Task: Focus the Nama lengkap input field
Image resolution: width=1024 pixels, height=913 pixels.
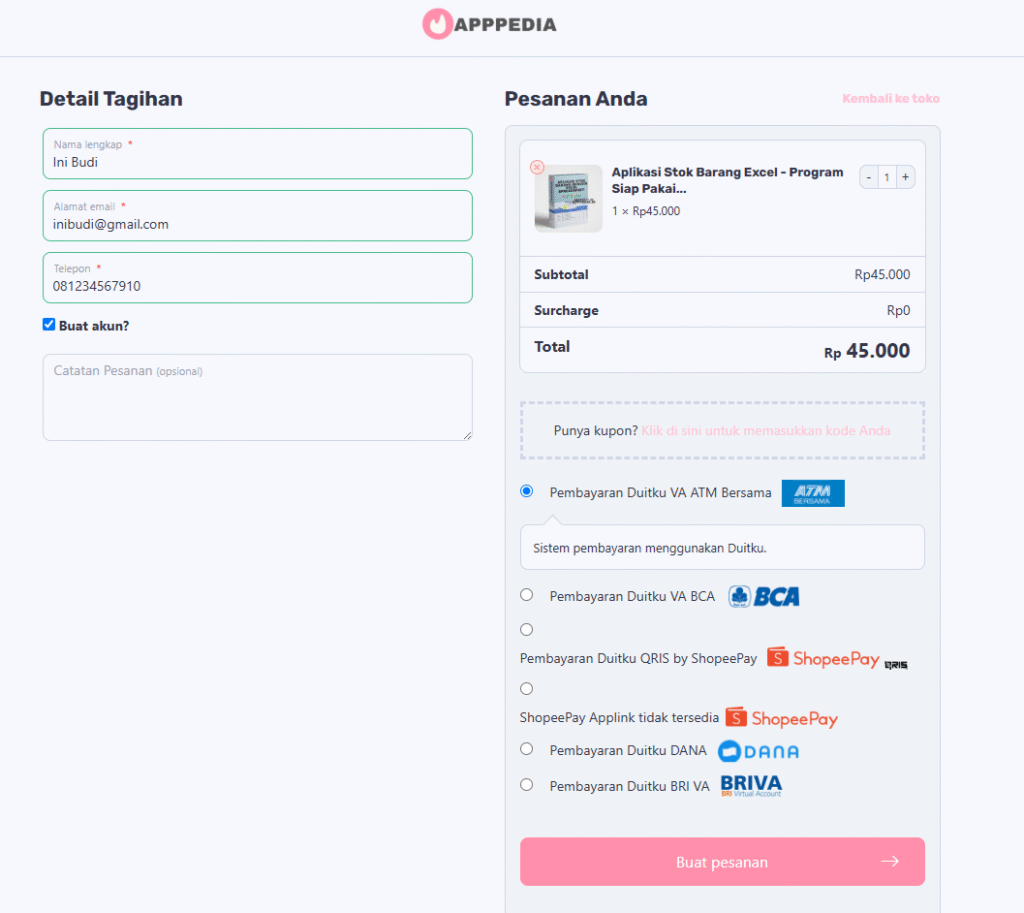Action: [x=257, y=154]
